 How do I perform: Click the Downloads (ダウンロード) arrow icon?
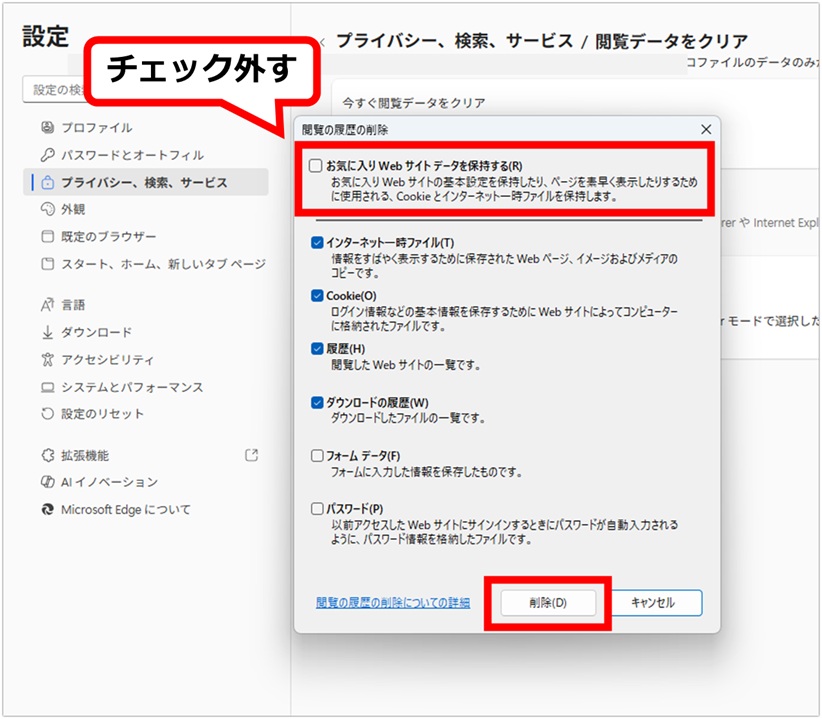[x=47, y=332]
